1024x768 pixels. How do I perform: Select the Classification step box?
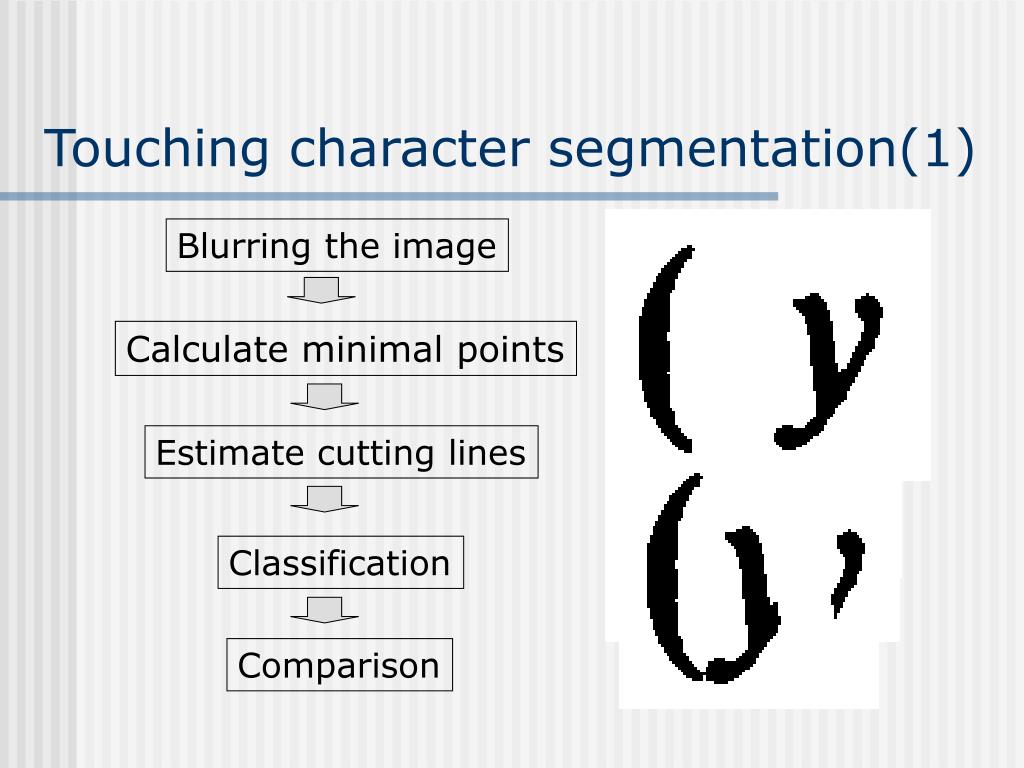point(340,562)
